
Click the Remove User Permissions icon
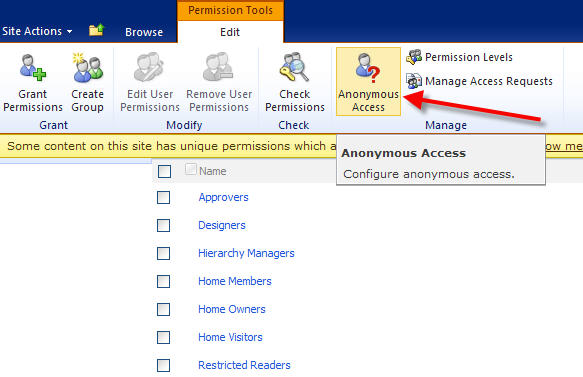(x=218, y=67)
